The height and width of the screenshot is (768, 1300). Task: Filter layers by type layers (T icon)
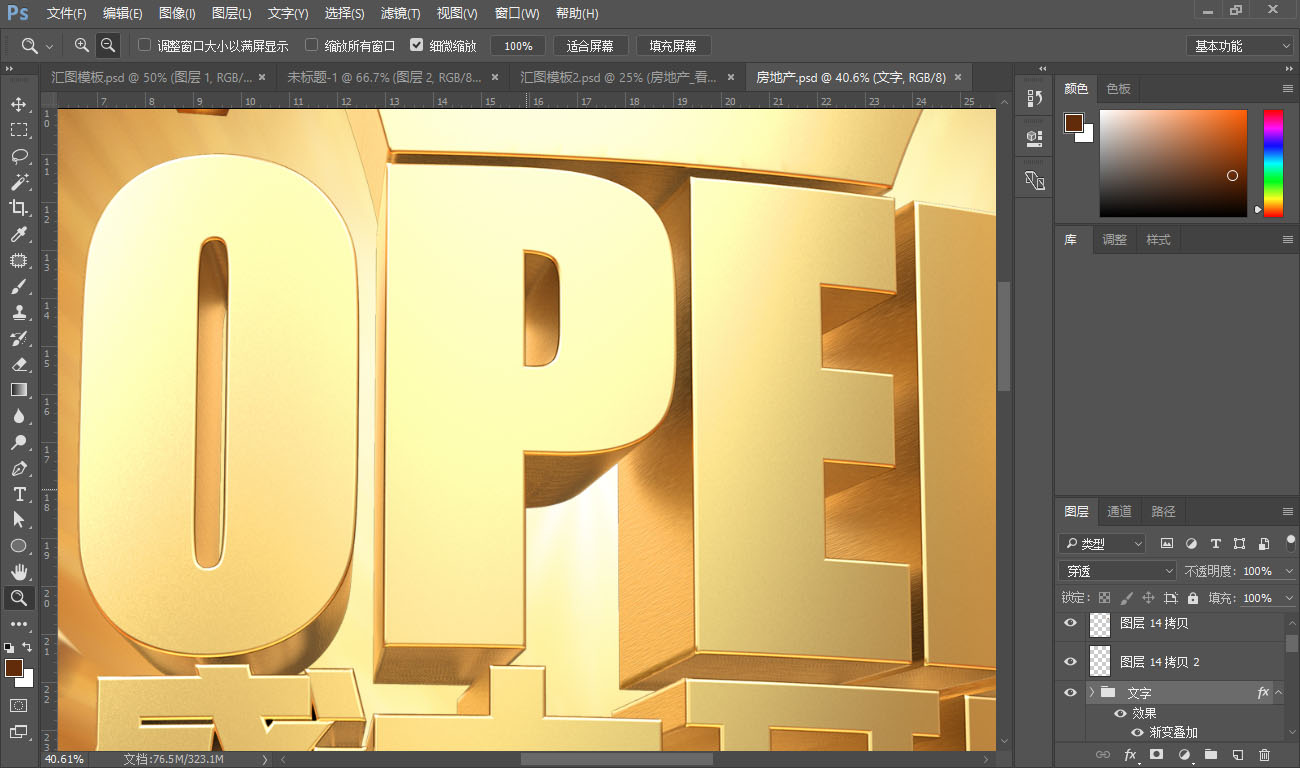click(x=1215, y=544)
